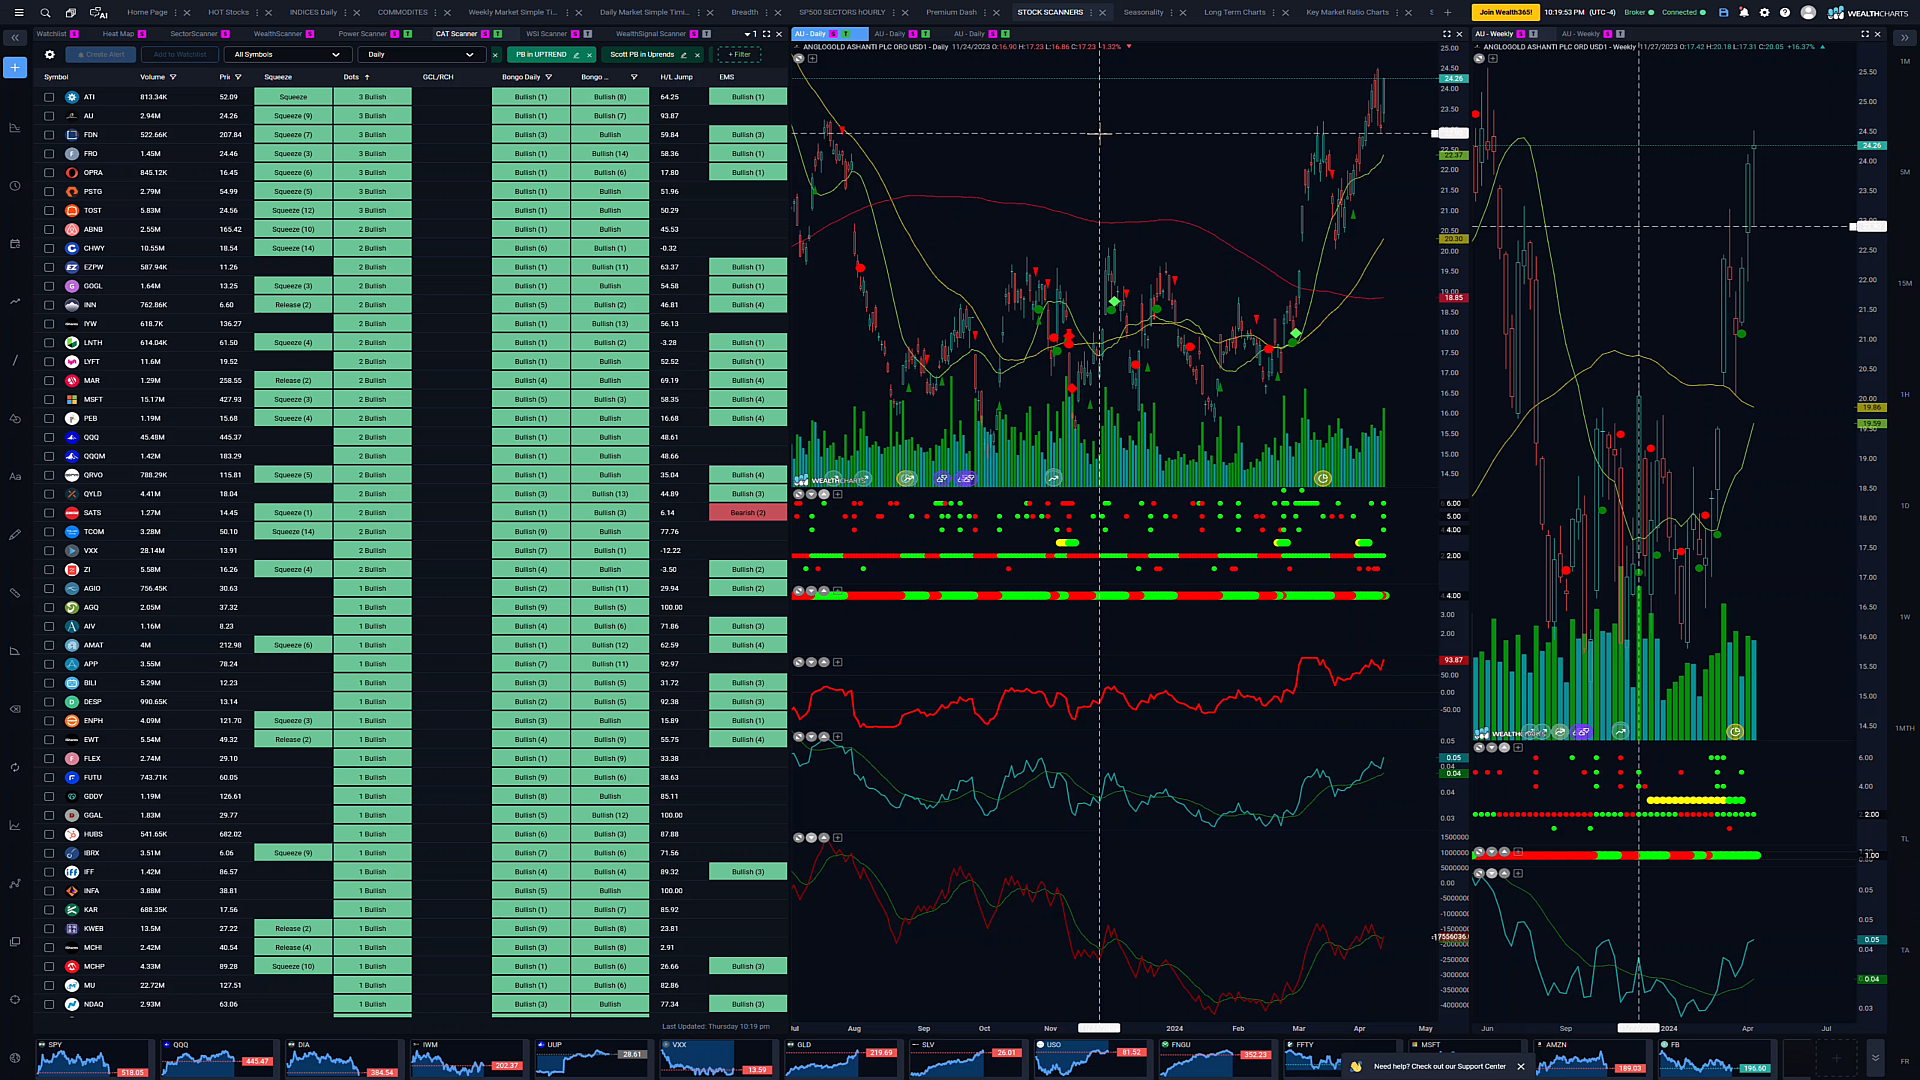Filter the second Bongo column
1920x1080 pixels.
(634, 77)
